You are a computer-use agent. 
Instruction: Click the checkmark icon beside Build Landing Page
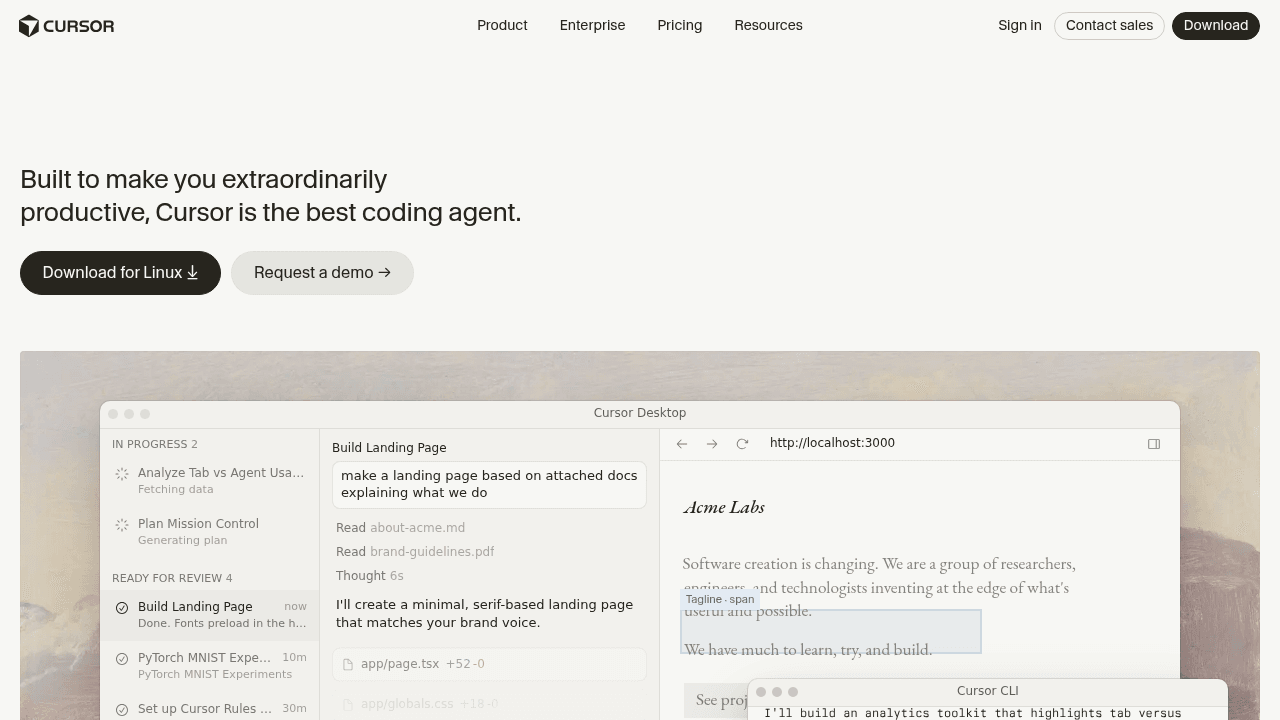point(122,608)
